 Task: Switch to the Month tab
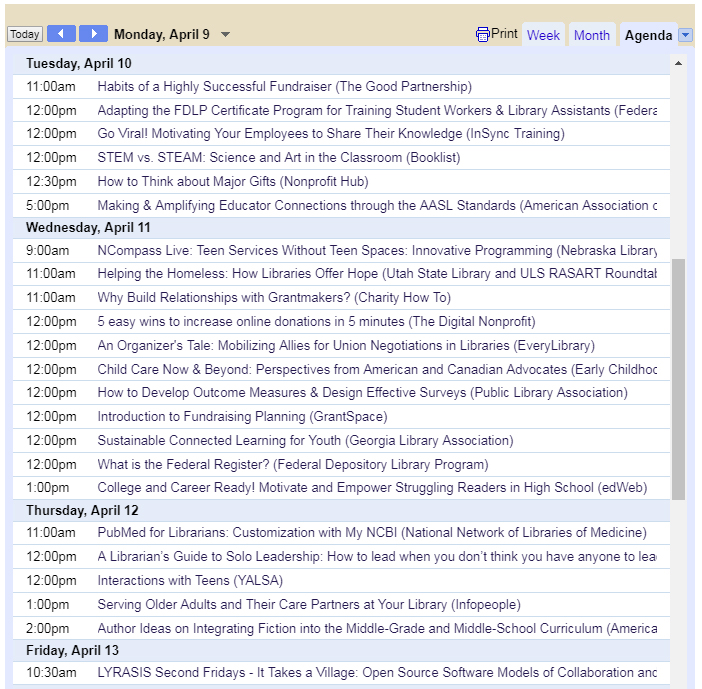tap(592, 35)
